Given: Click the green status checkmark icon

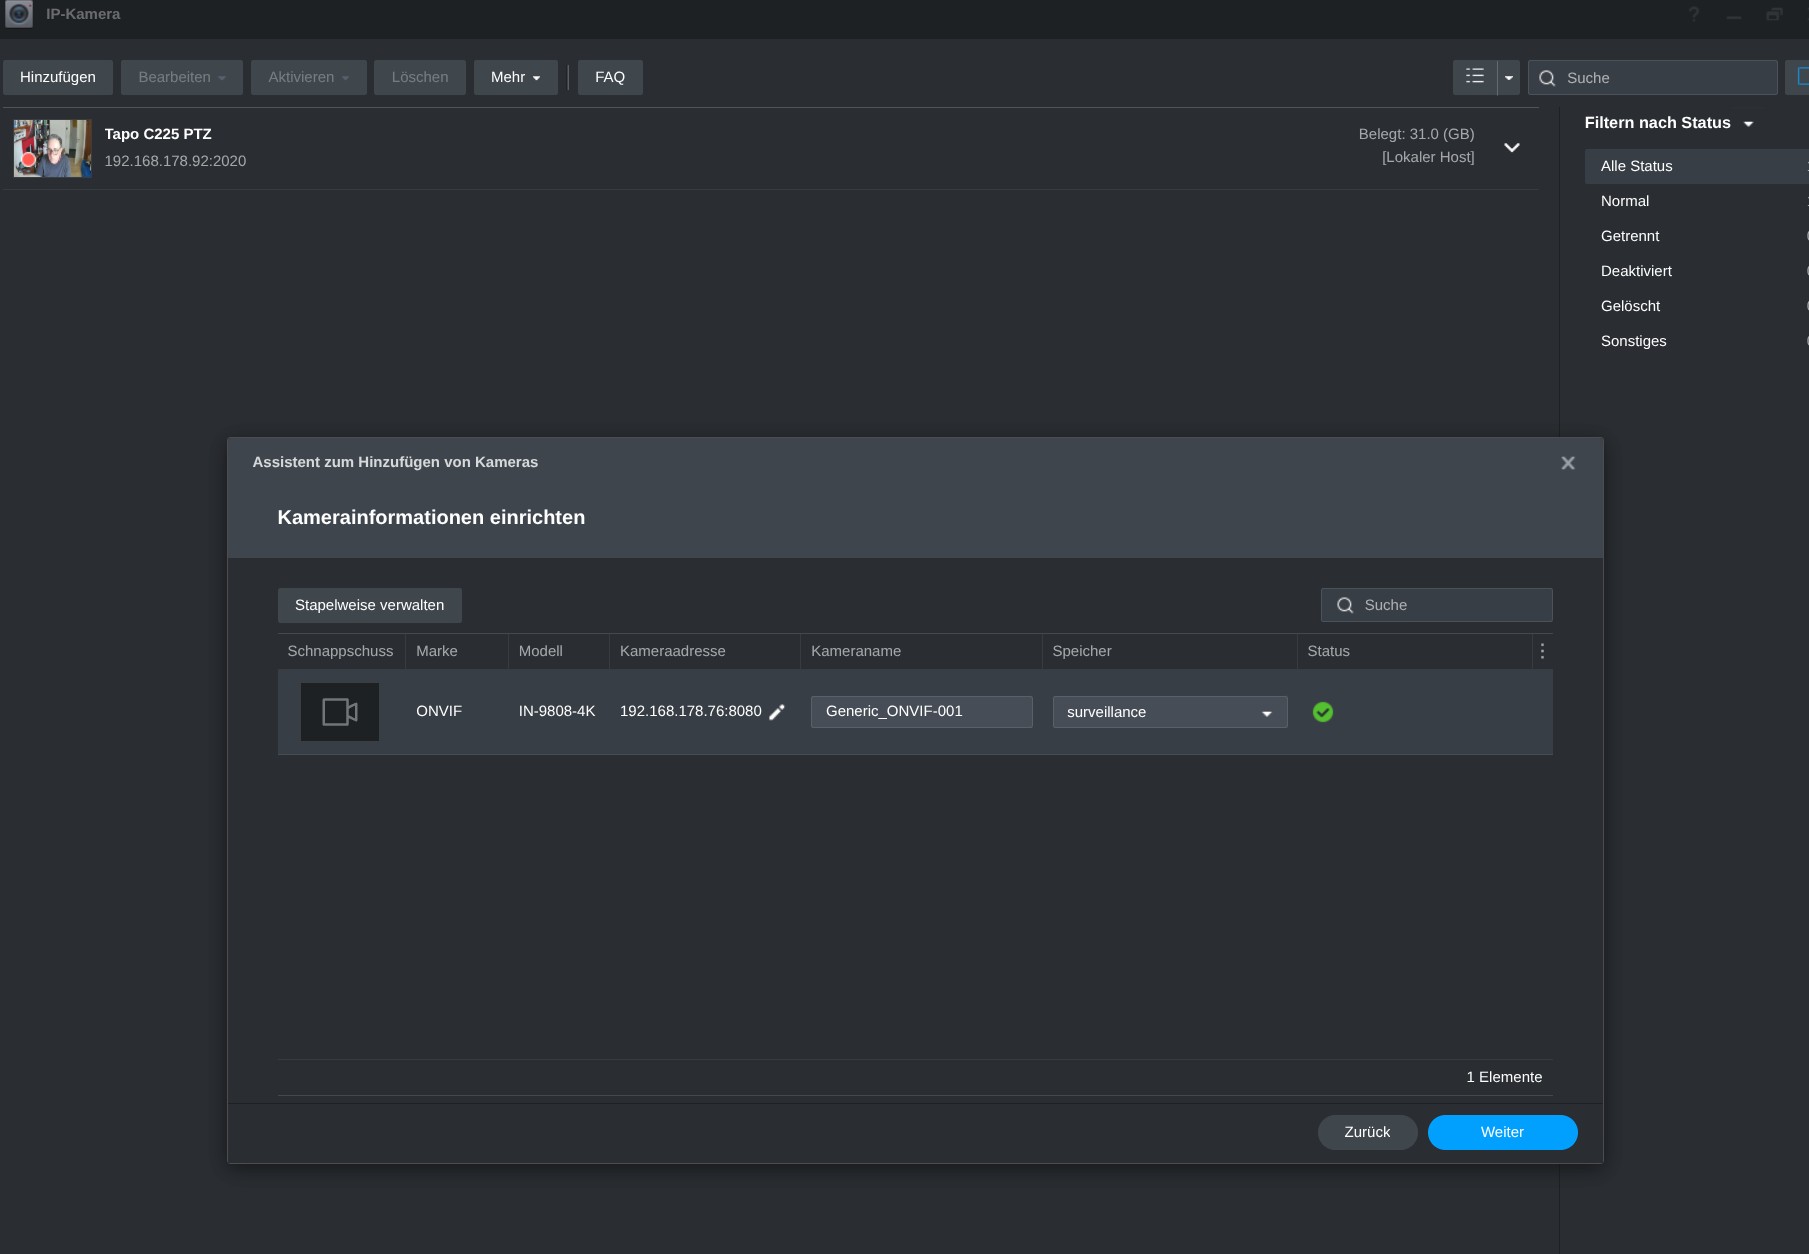Looking at the screenshot, I should (1322, 712).
